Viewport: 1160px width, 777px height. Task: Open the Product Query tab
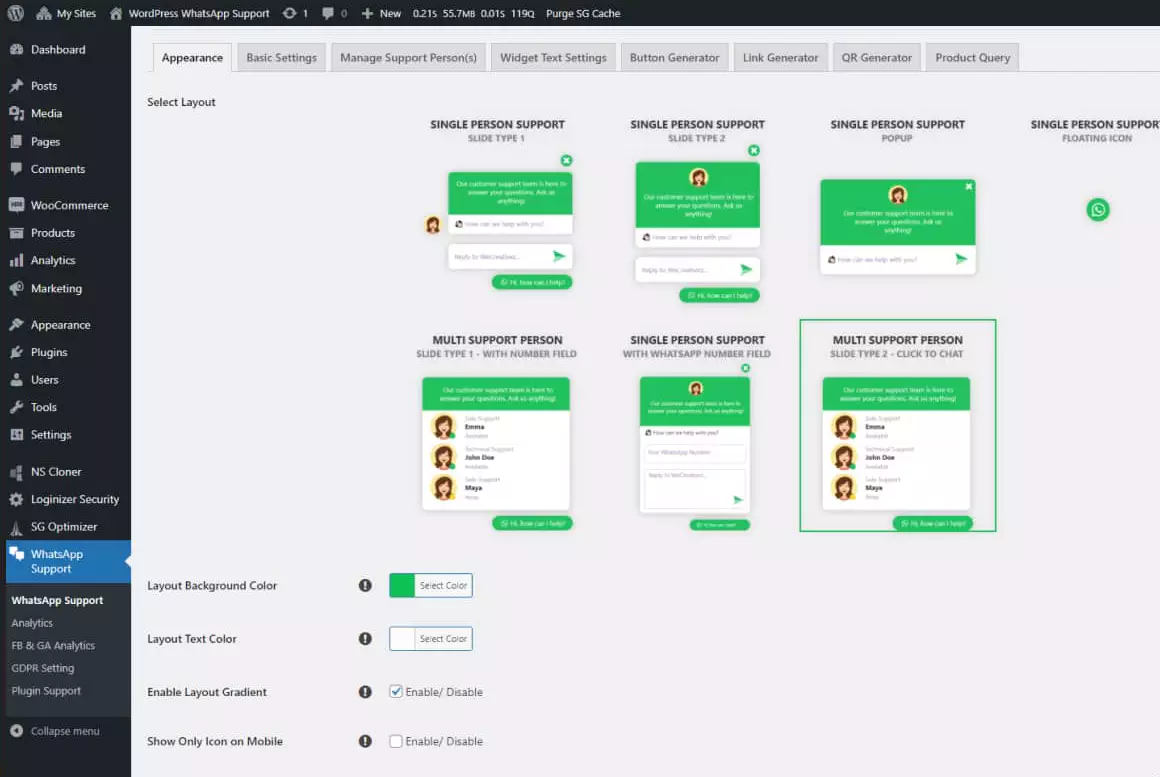973,58
